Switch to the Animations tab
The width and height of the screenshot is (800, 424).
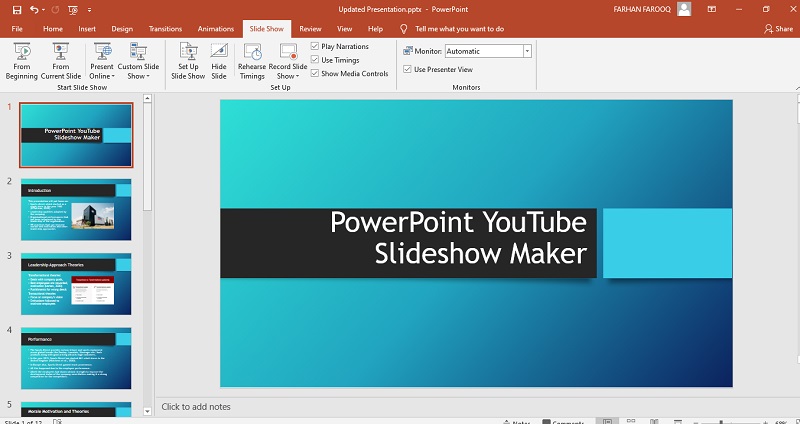pyautogui.click(x=216, y=29)
